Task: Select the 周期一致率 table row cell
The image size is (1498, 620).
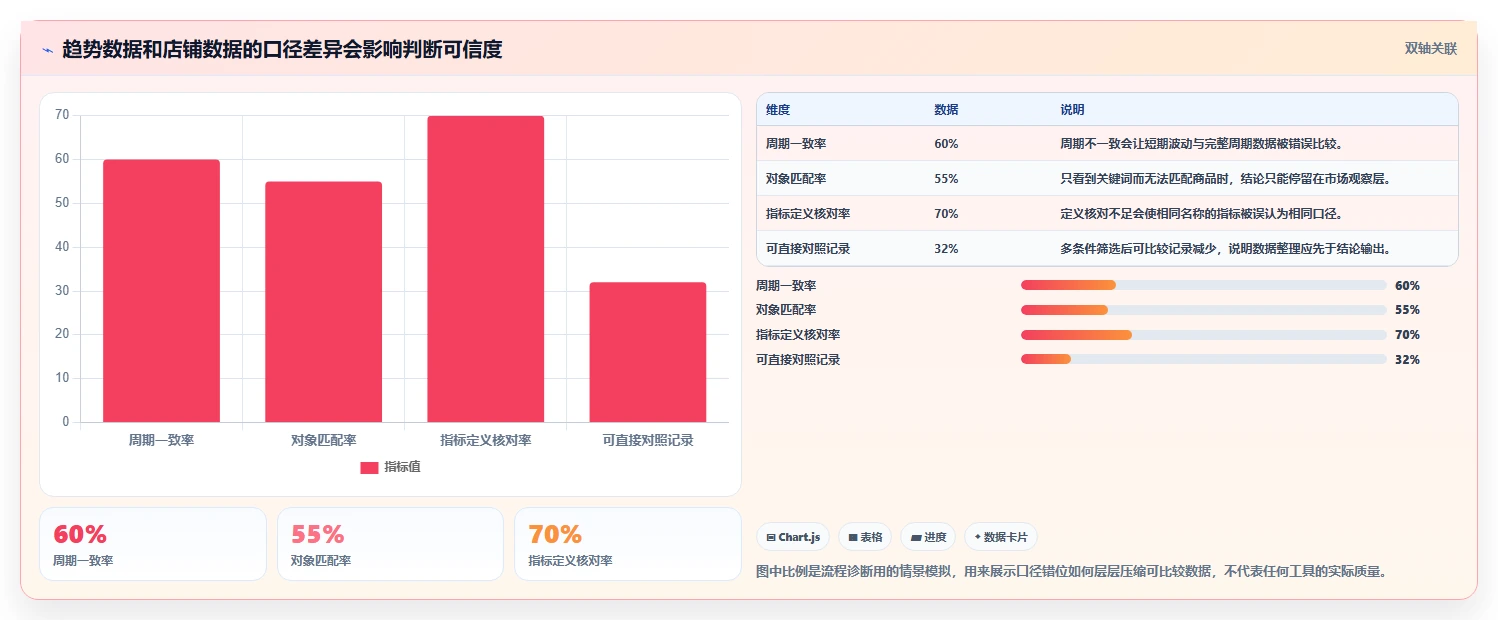Action: click(796, 144)
